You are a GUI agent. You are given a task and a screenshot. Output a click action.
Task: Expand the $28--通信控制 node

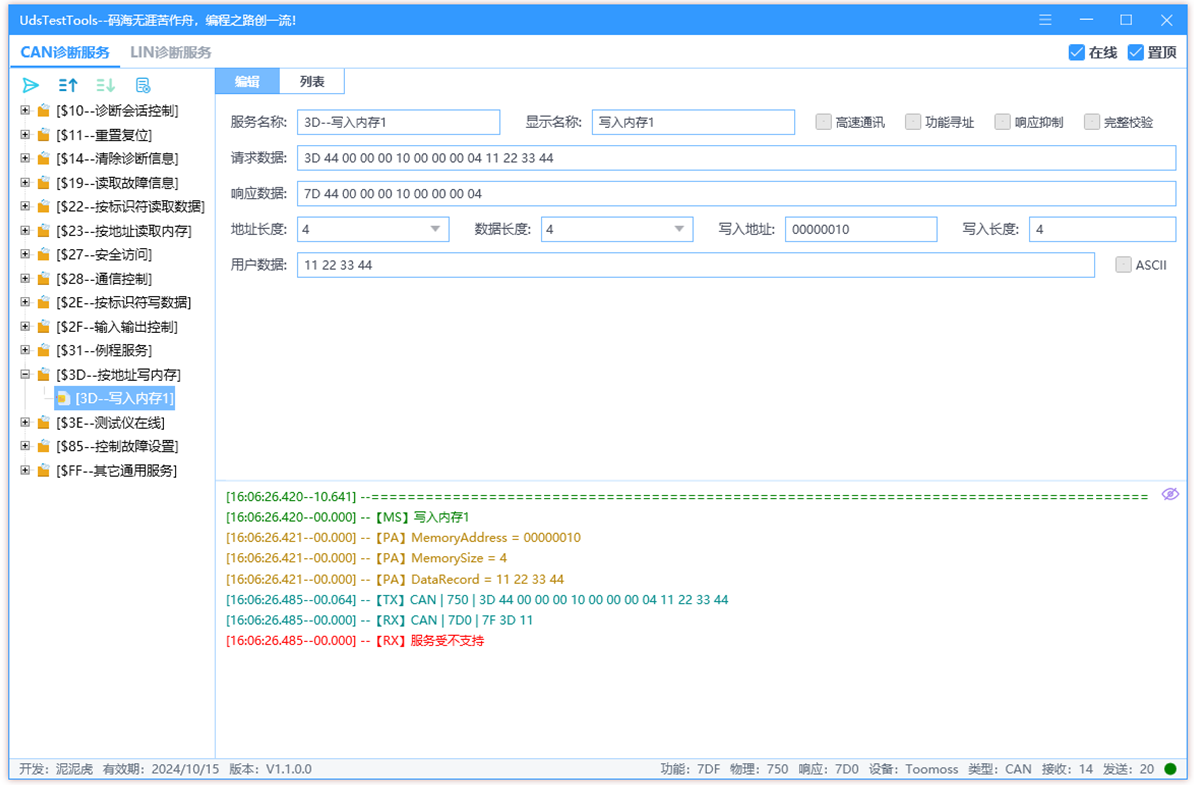coord(25,278)
